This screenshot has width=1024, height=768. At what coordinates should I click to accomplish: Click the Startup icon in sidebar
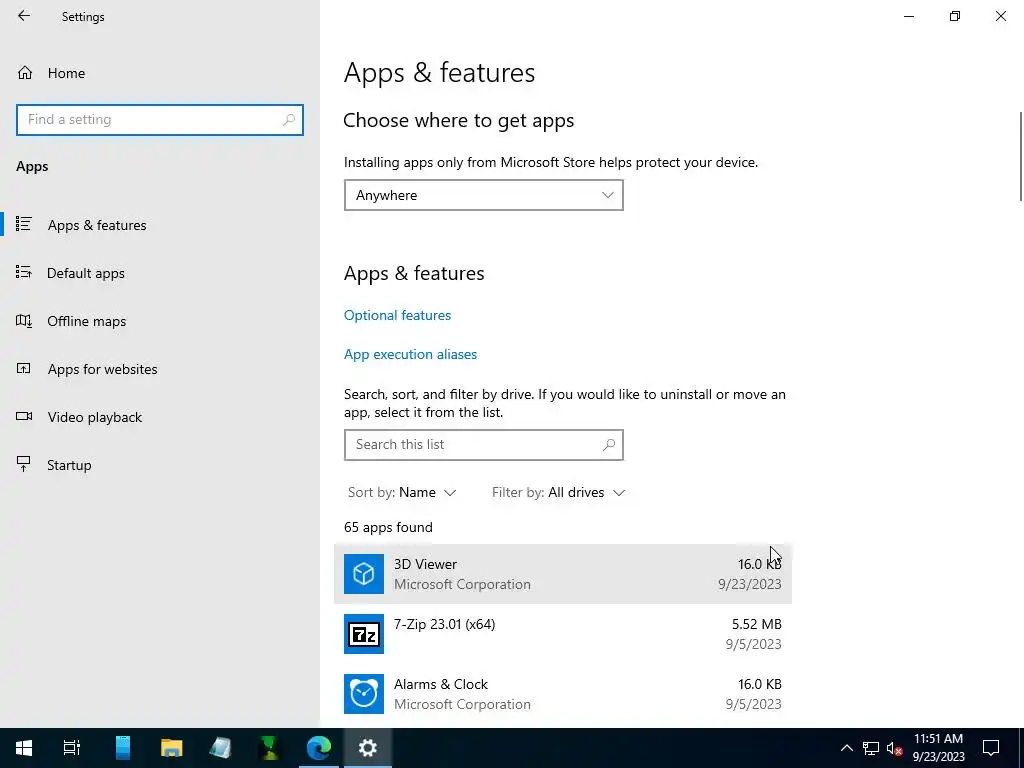(24, 464)
